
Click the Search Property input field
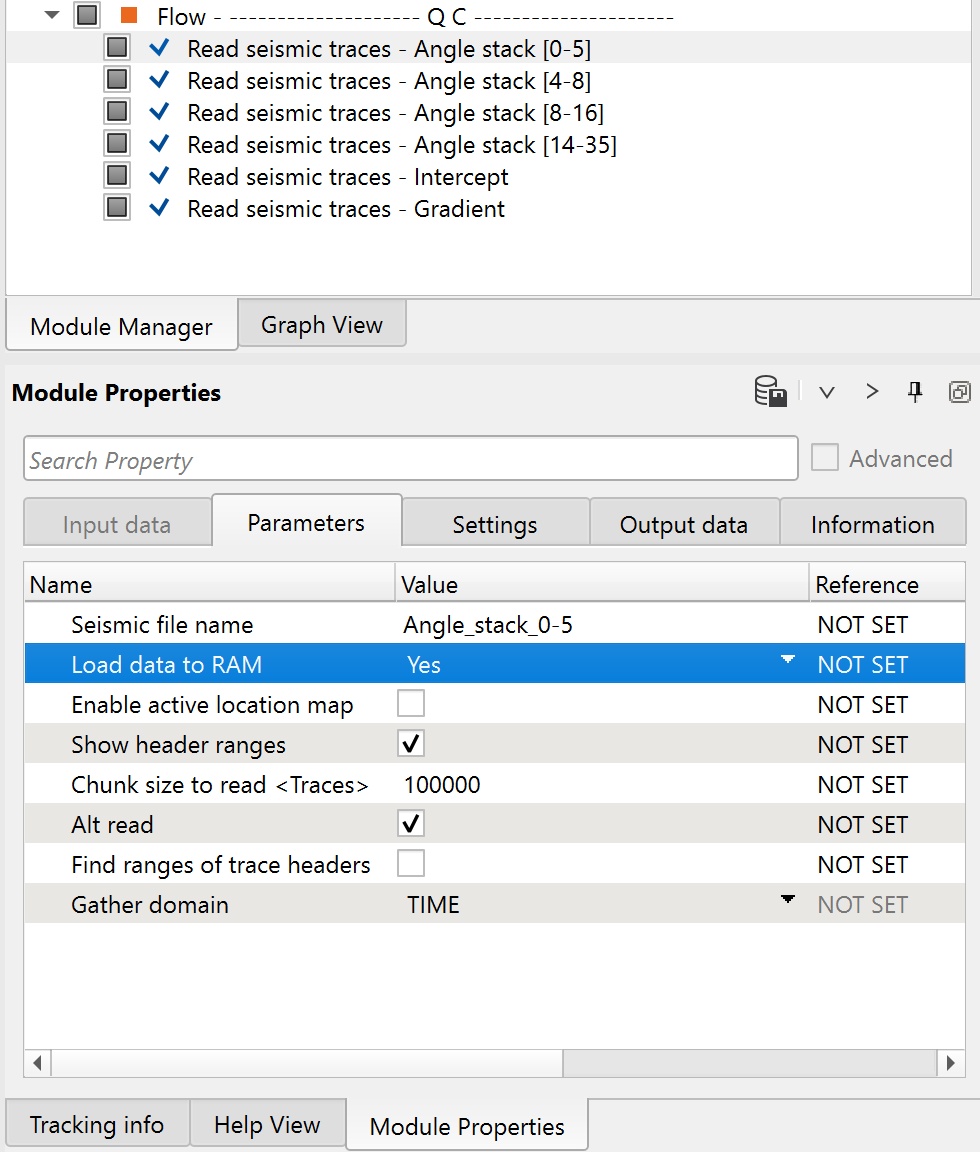pos(410,460)
